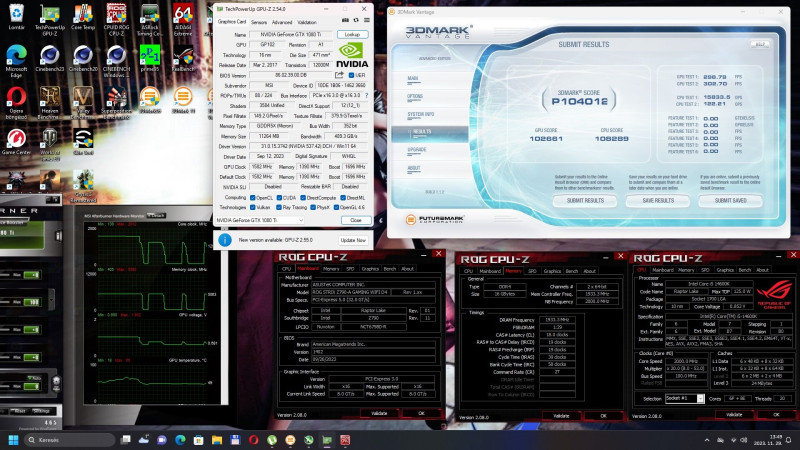Open the Microsoft Edge desktop shortcut
This screenshot has height=450, width=800.
coord(16,61)
